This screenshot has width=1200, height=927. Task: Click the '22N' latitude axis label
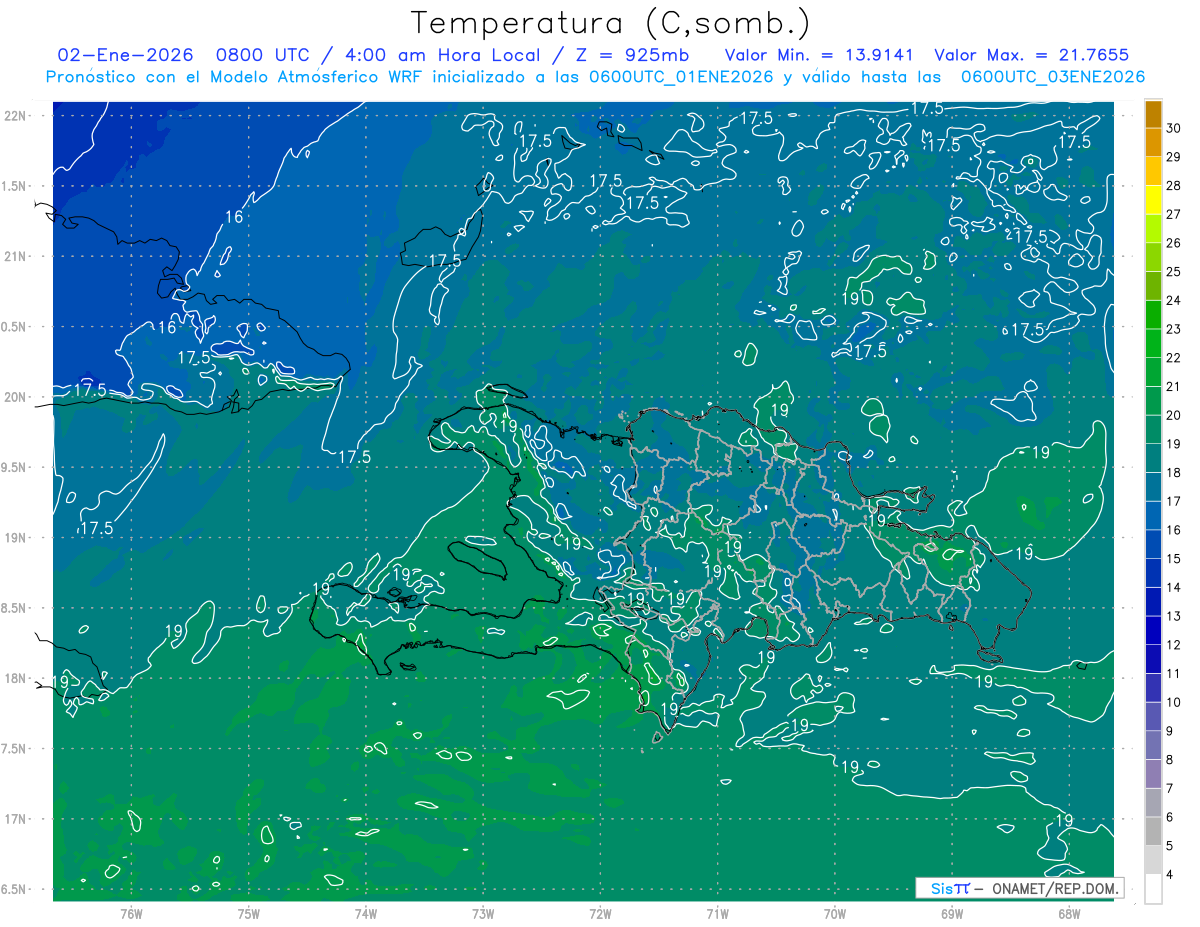click(16, 115)
